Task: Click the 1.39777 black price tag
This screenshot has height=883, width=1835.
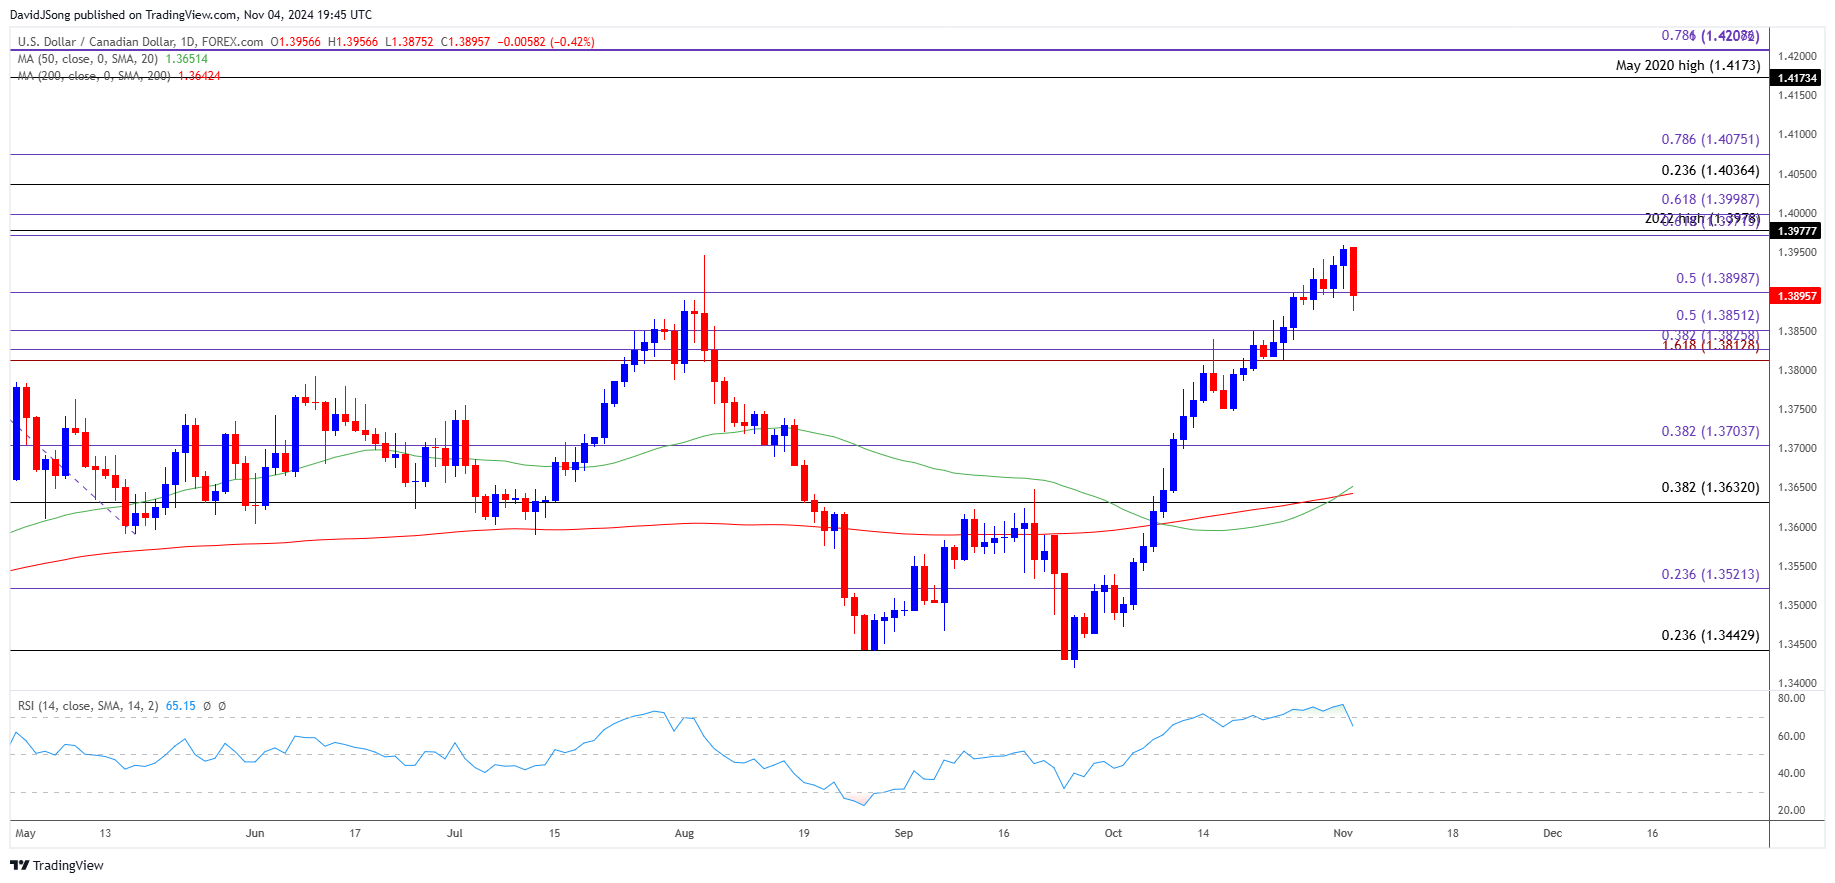Action: [1796, 231]
